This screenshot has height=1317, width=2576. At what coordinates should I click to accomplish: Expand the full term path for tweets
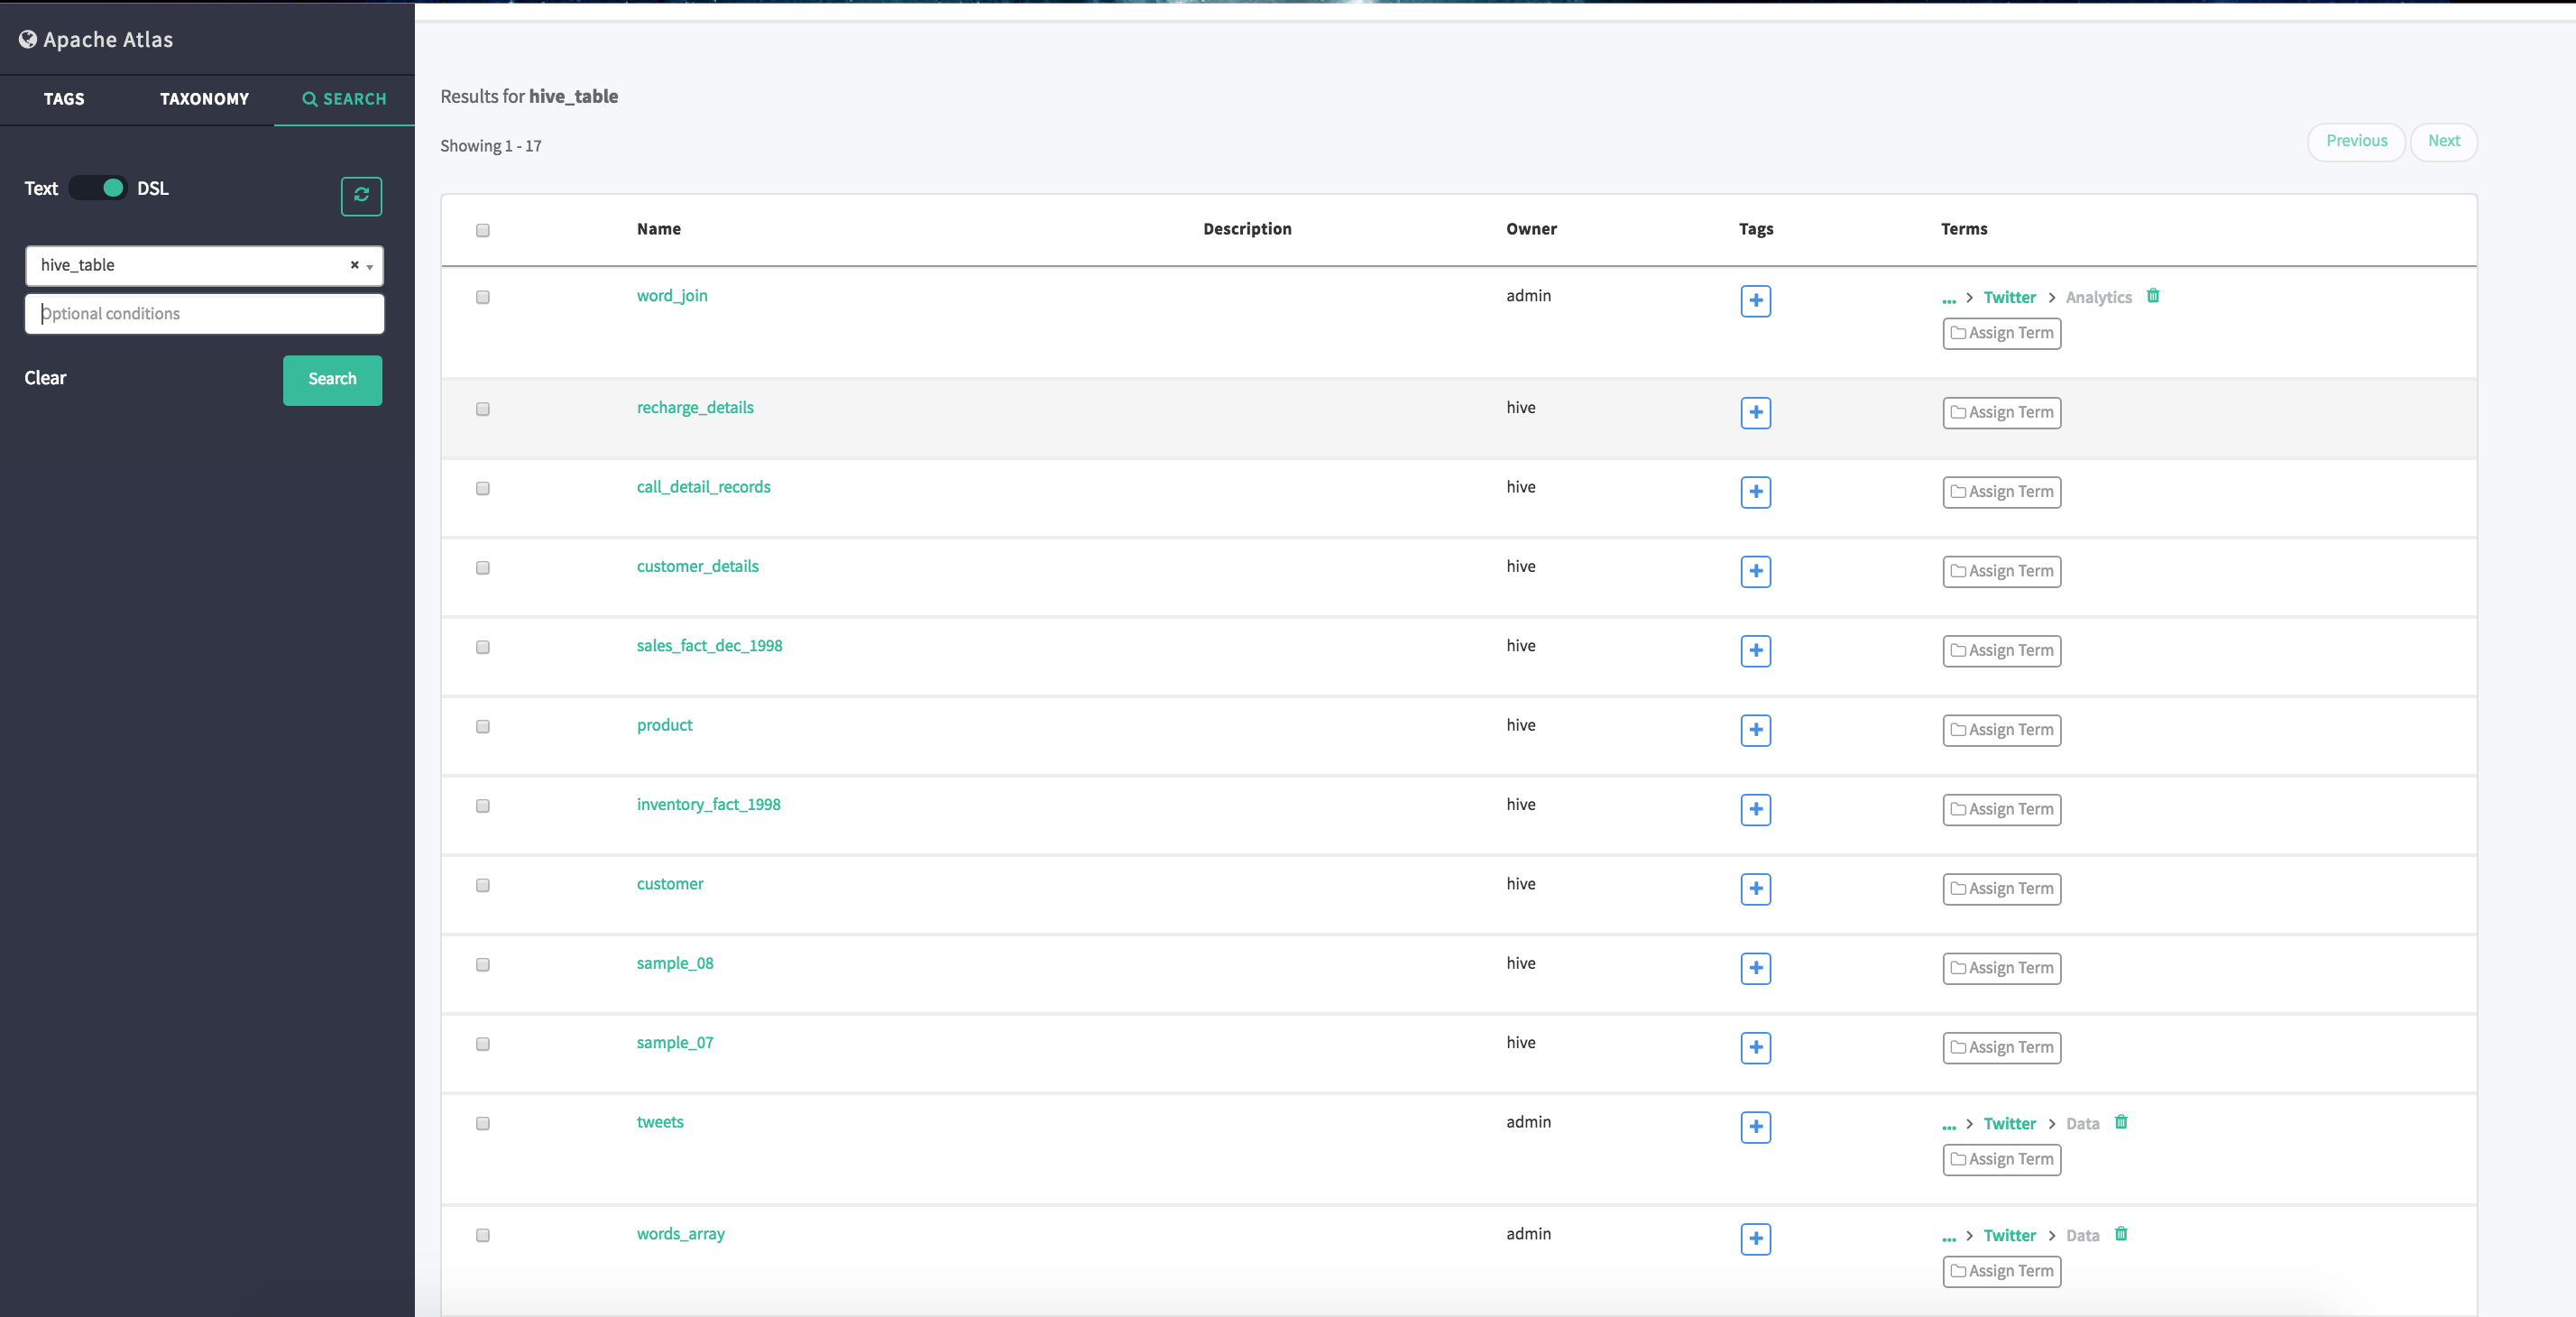click(1949, 1123)
